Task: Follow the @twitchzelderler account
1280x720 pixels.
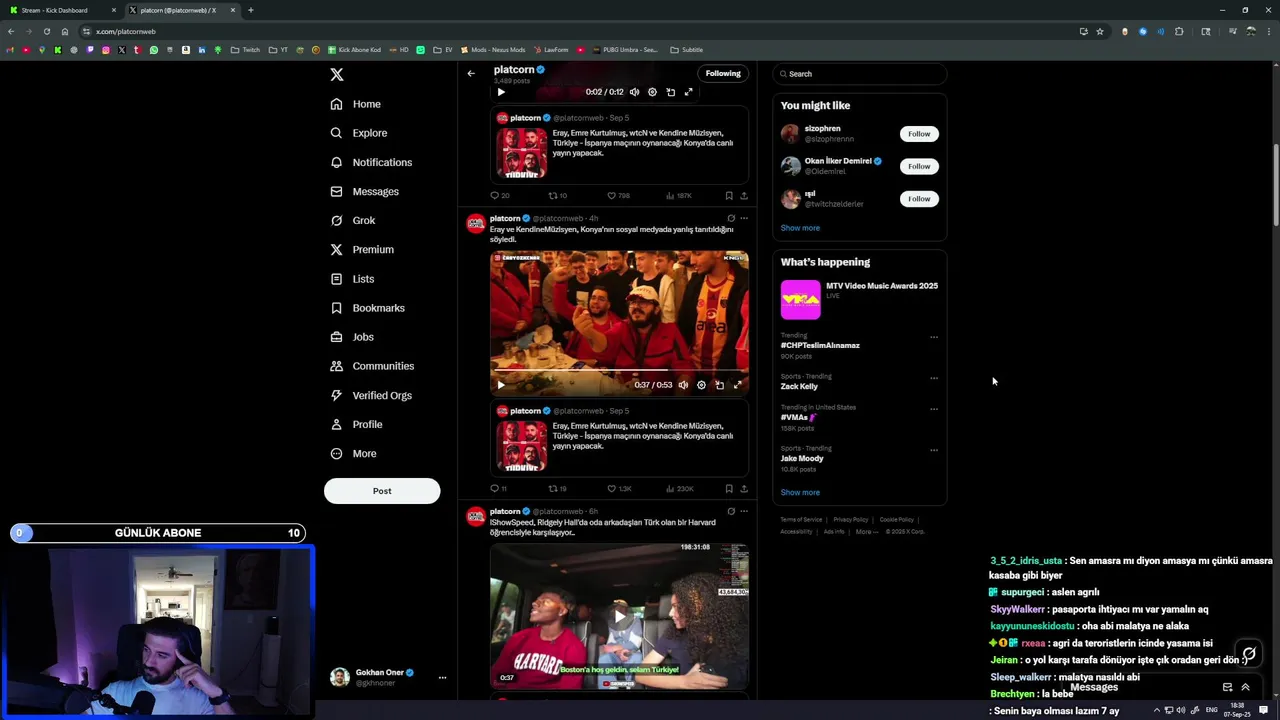Action: click(919, 199)
